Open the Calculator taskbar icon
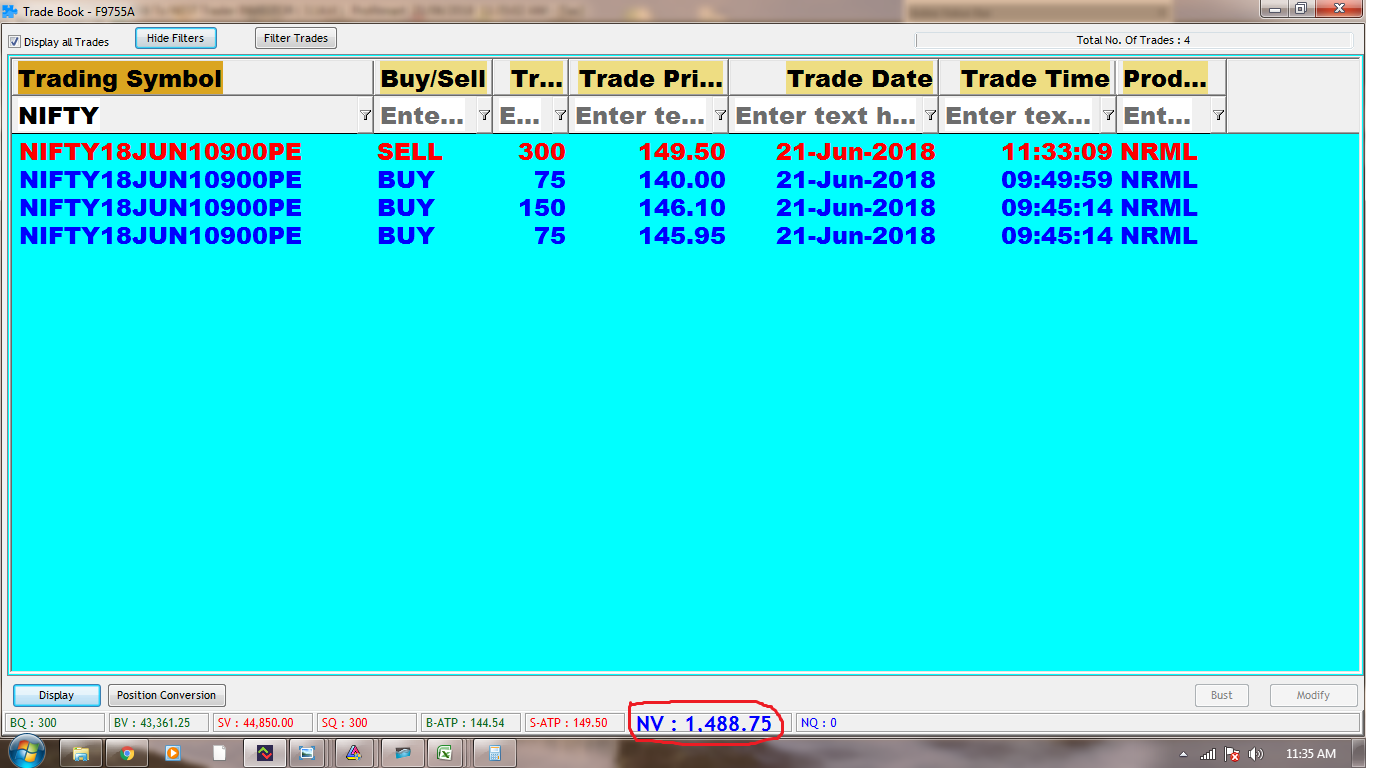The image size is (1380, 768). [494, 753]
